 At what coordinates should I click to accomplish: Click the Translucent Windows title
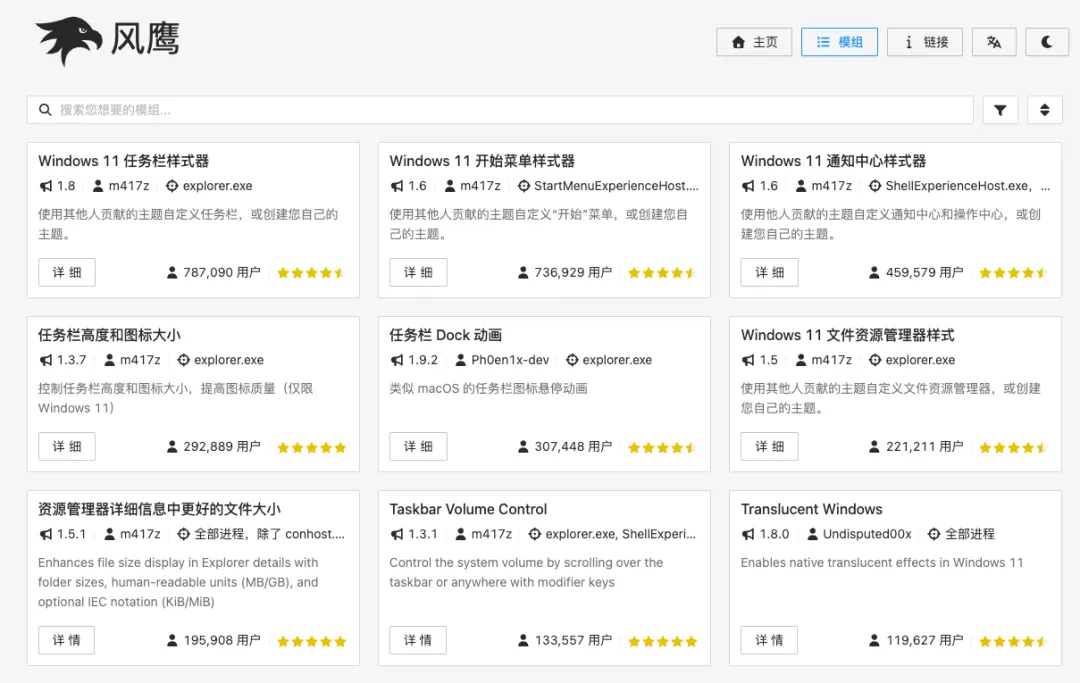(811, 509)
